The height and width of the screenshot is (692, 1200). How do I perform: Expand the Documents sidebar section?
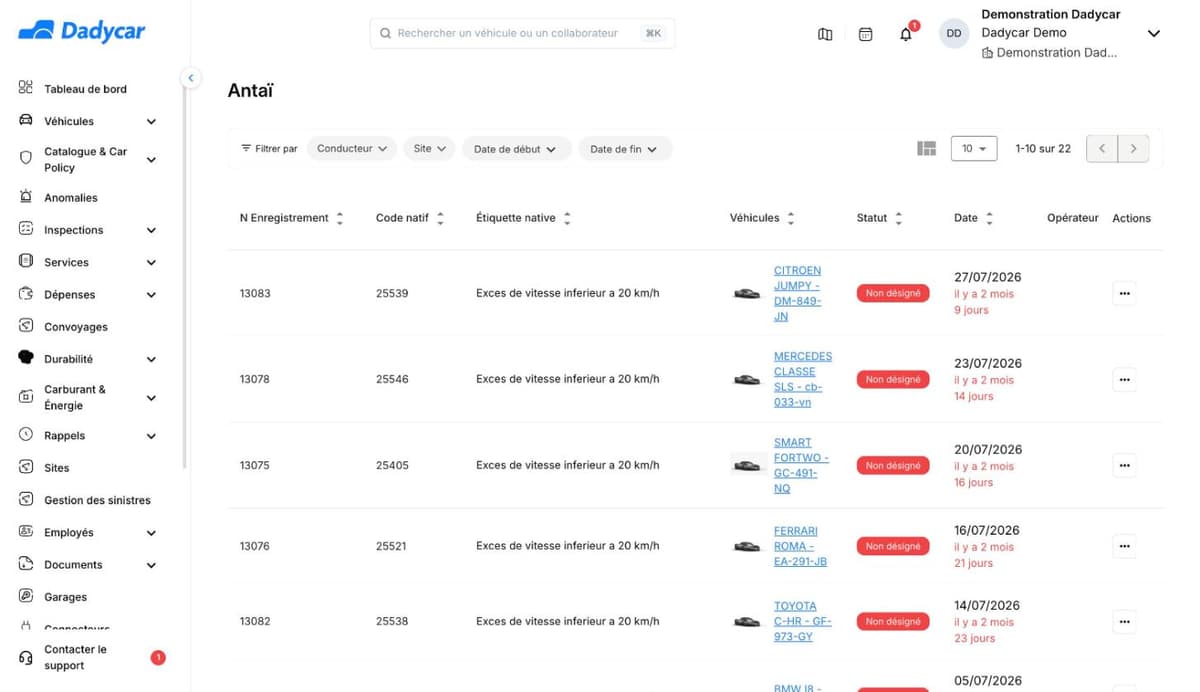(x=151, y=565)
